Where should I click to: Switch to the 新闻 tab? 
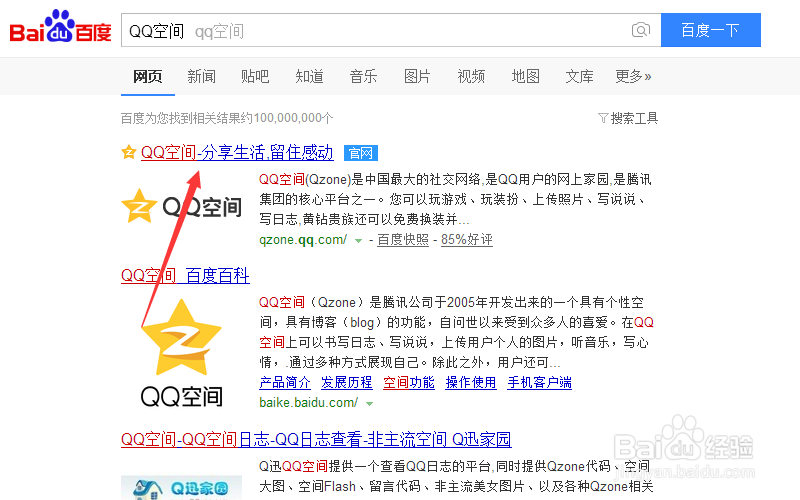[201, 77]
